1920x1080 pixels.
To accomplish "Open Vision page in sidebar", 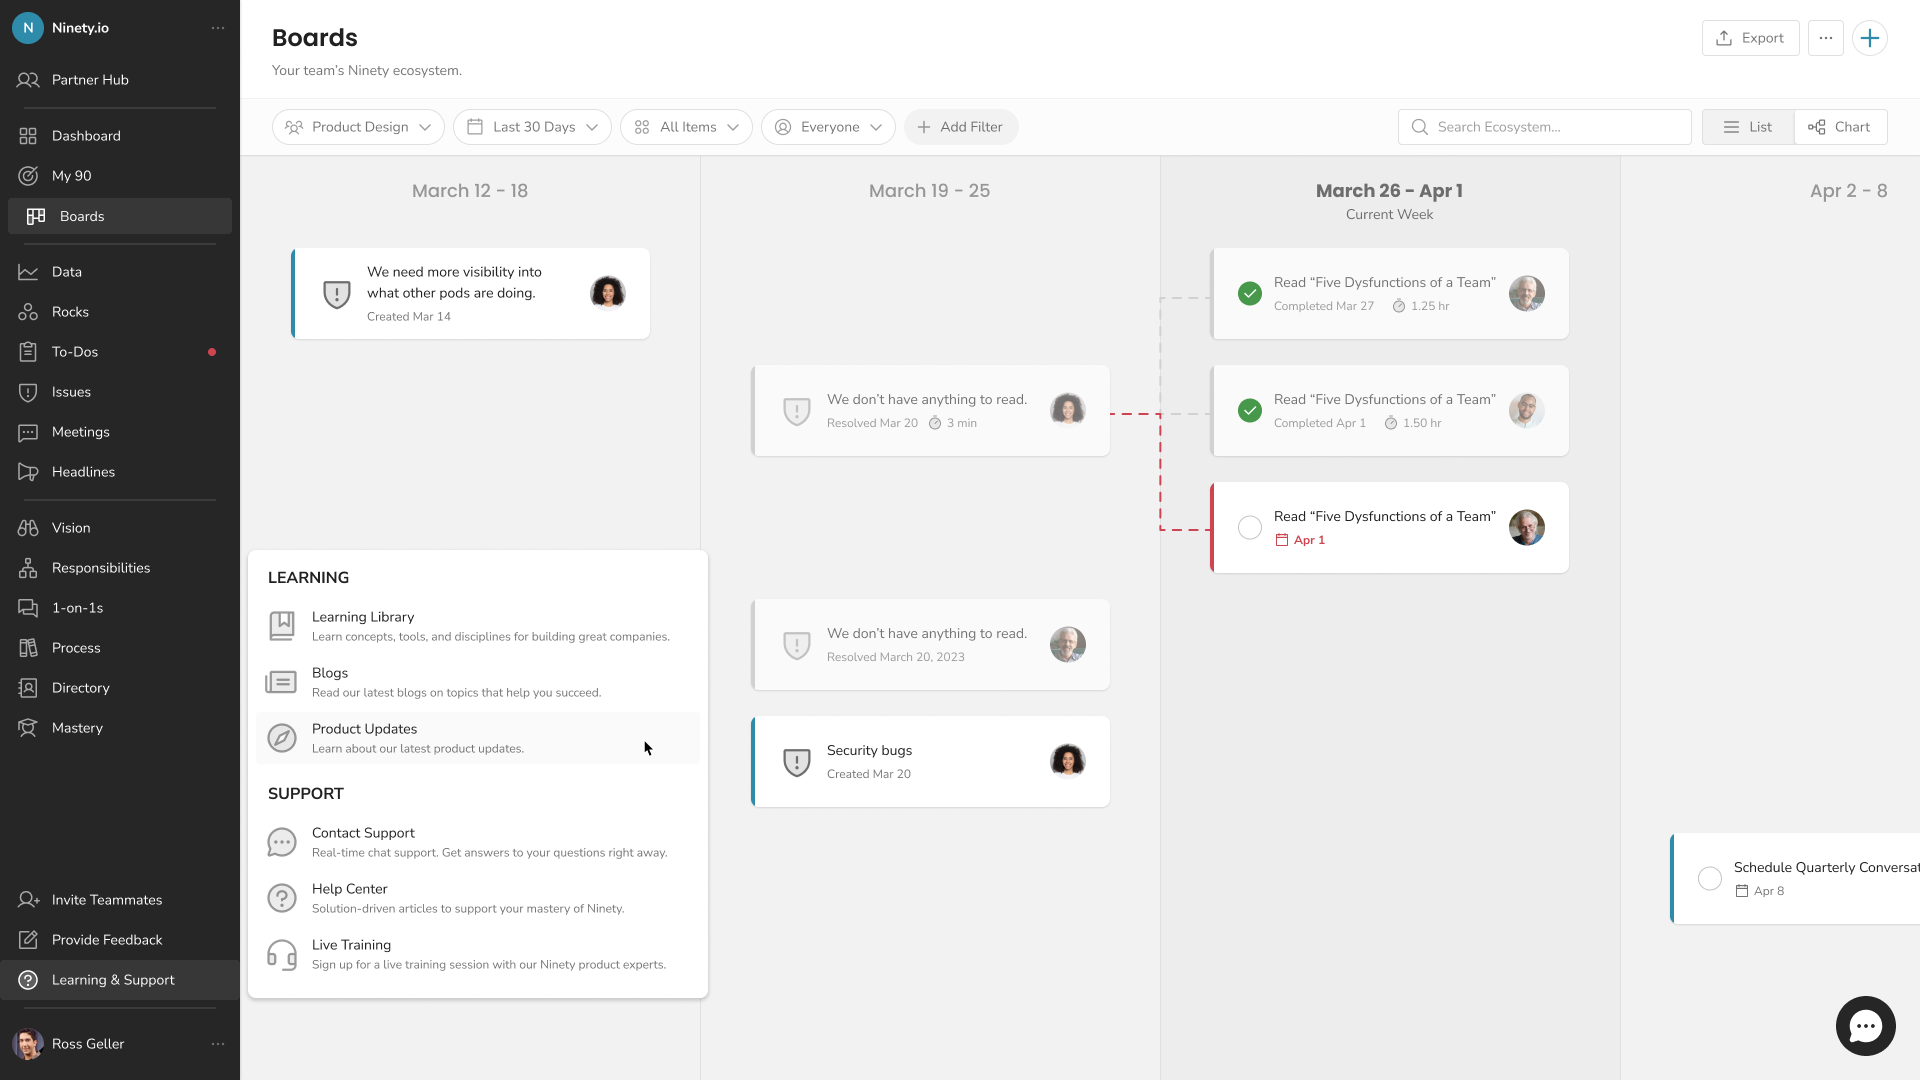I will [x=71, y=528].
